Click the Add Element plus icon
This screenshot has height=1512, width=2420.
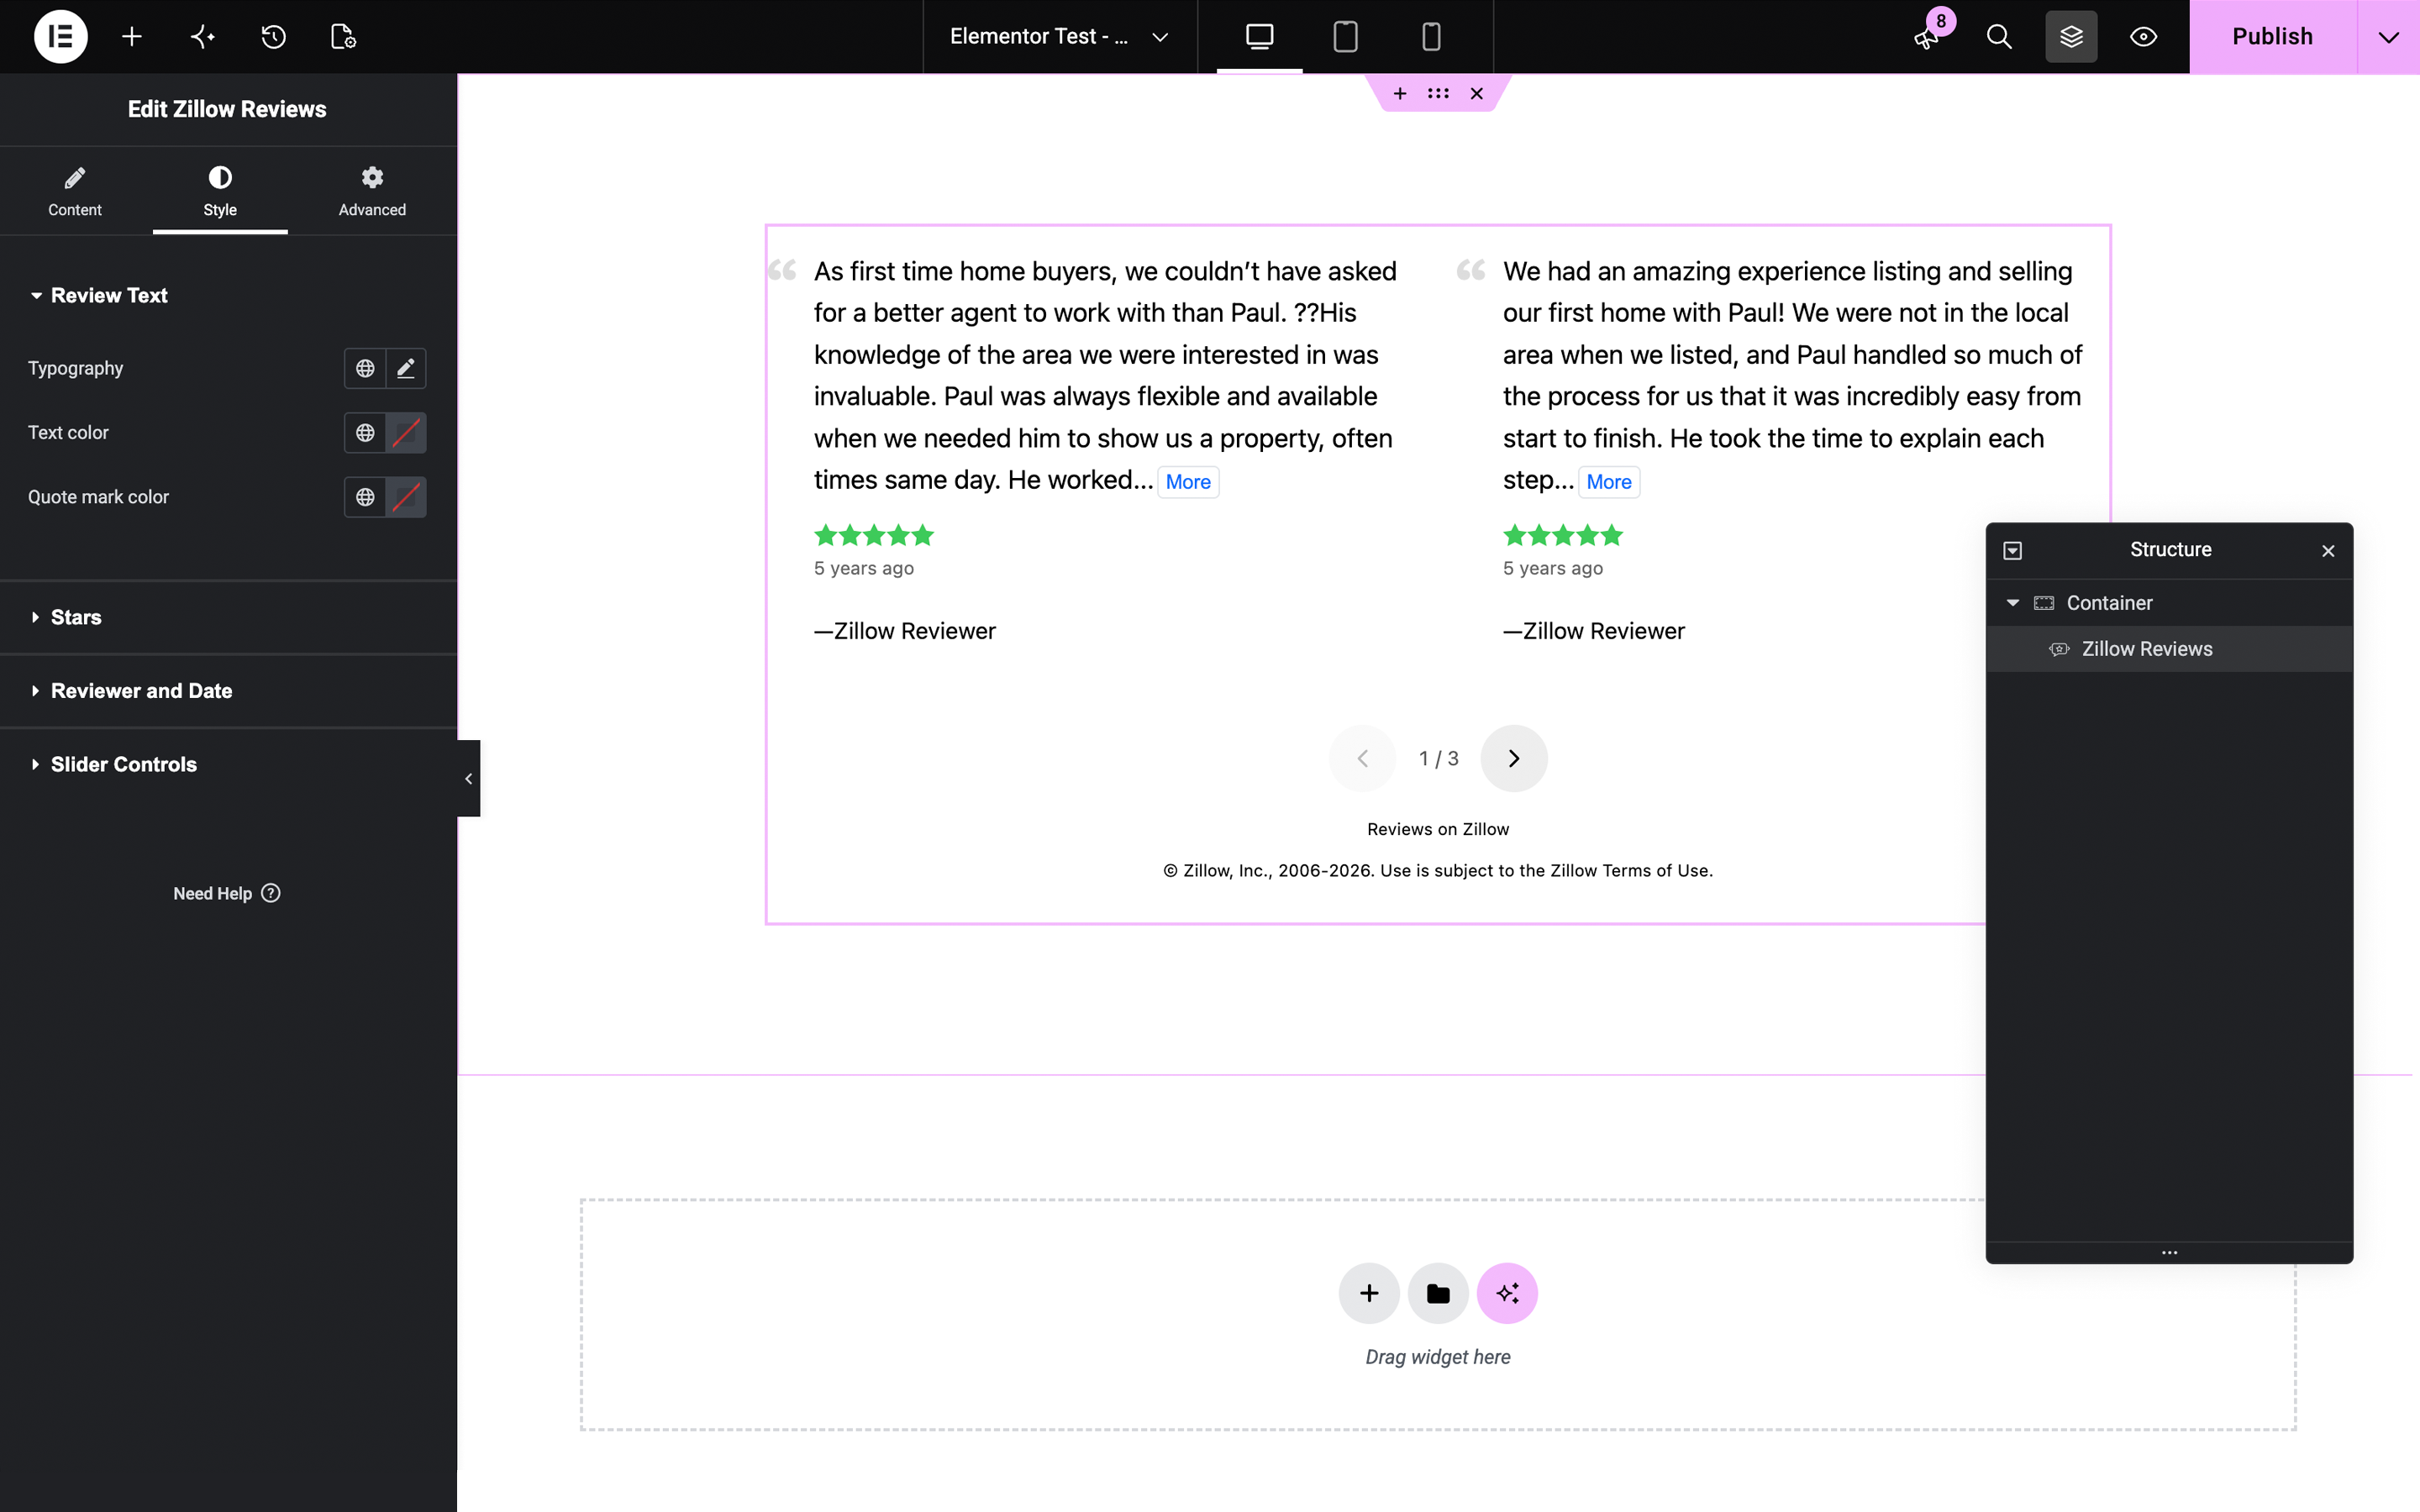point(132,37)
